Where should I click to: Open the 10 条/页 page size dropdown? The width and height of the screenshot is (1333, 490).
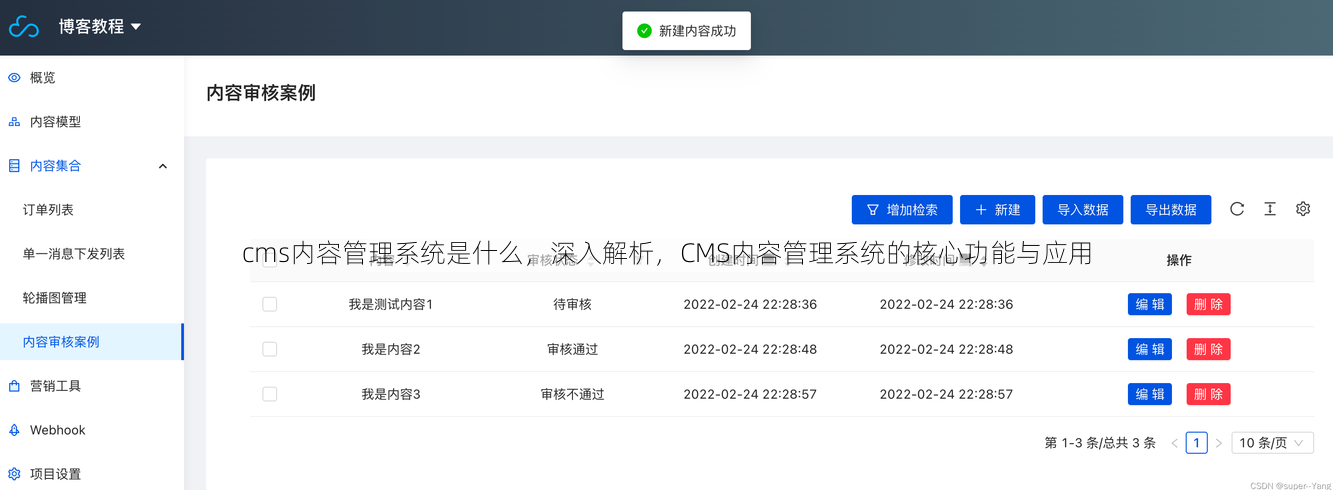click(1273, 443)
